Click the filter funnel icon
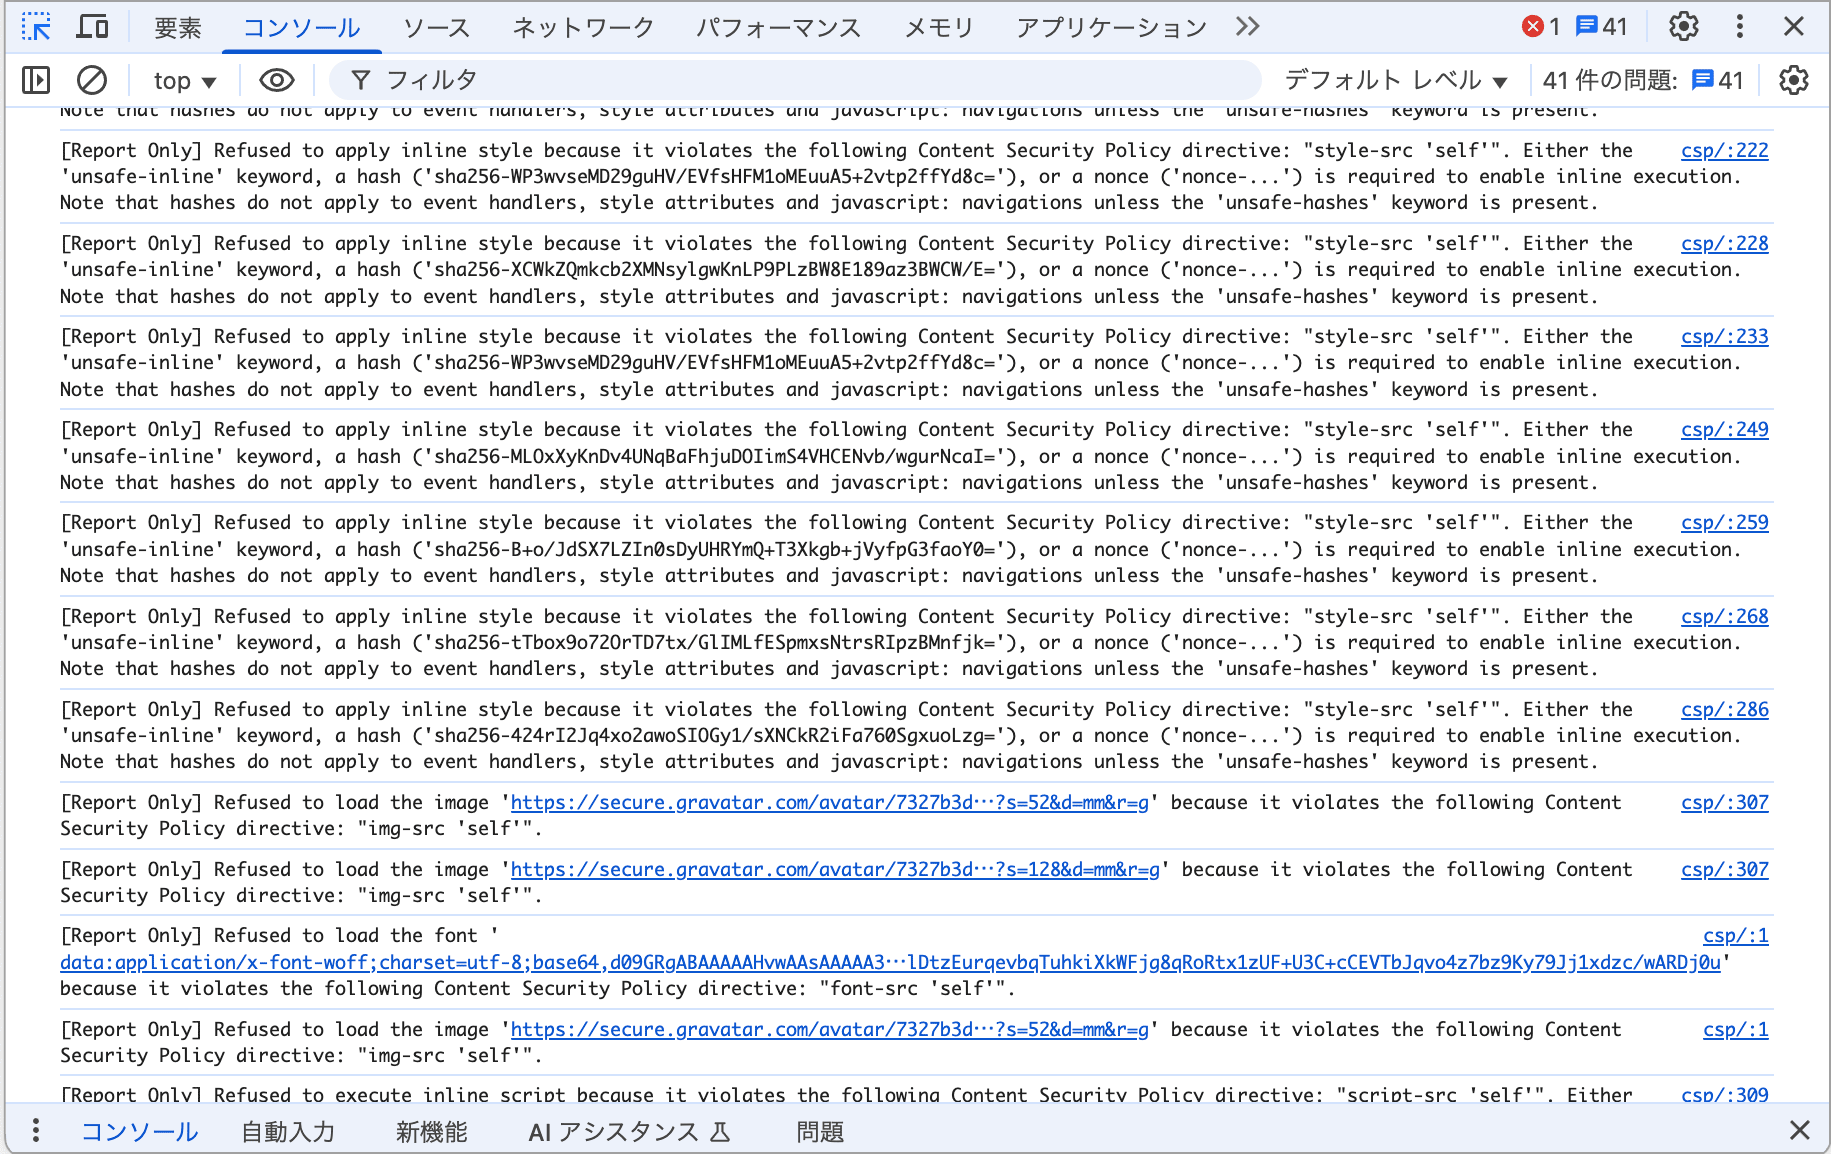The width and height of the screenshot is (1831, 1154). pyautogui.click(x=361, y=80)
